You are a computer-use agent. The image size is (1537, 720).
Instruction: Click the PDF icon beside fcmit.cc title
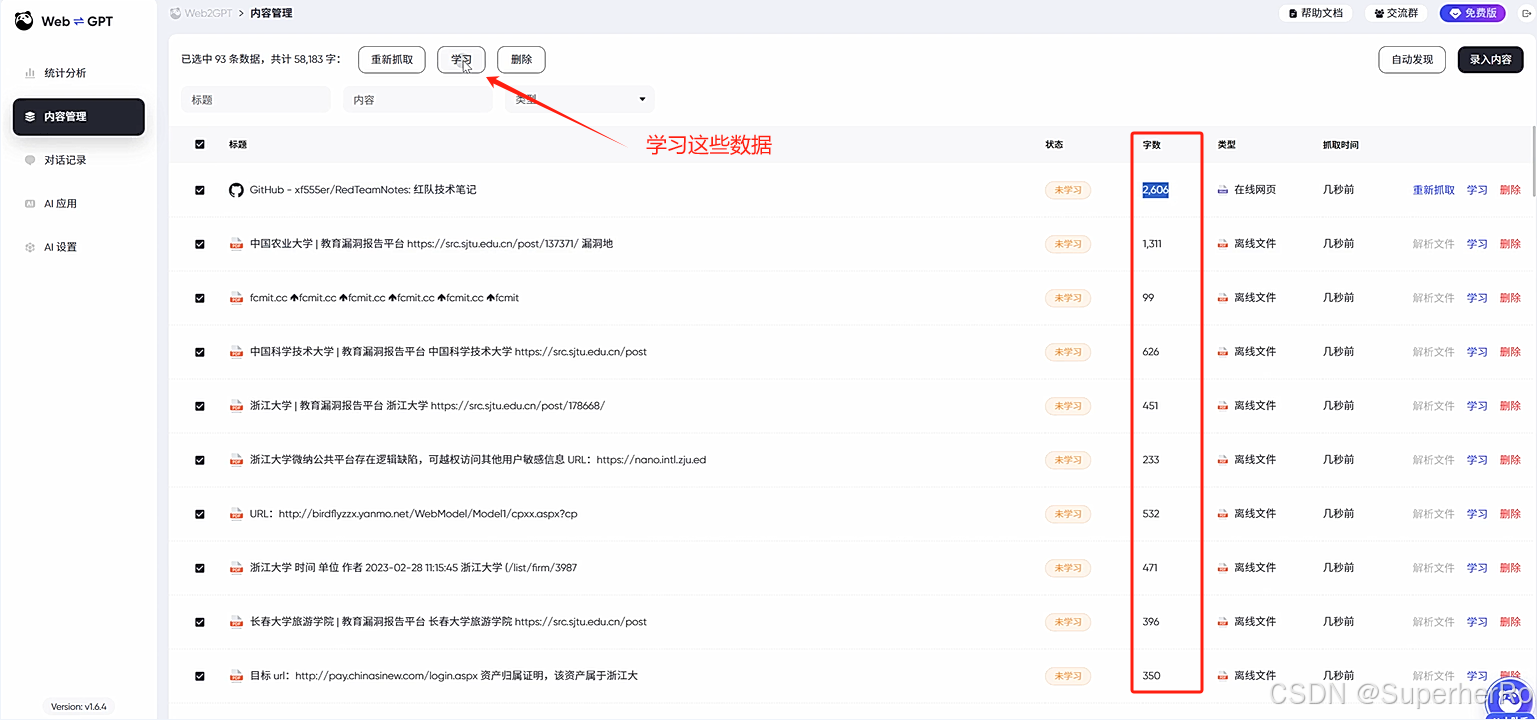click(x=236, y=298)
